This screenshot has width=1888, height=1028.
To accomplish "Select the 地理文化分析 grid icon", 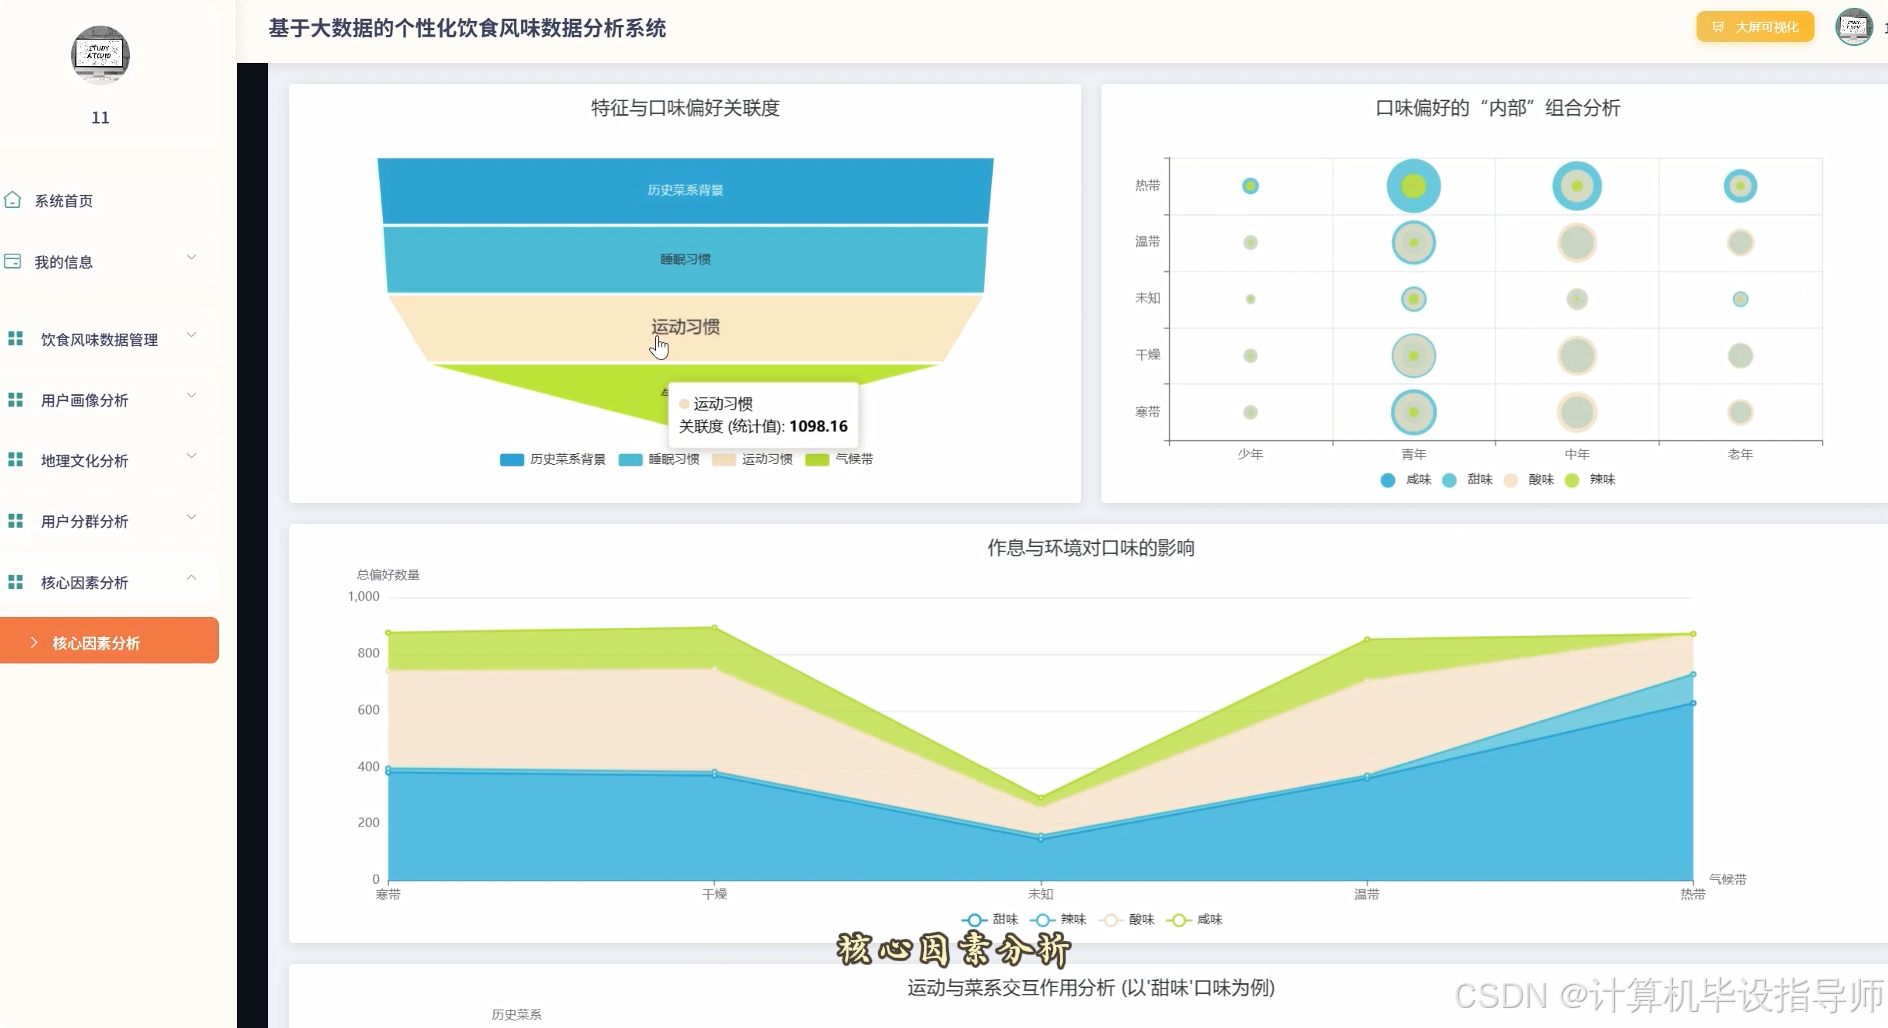I will coord(14,460).
